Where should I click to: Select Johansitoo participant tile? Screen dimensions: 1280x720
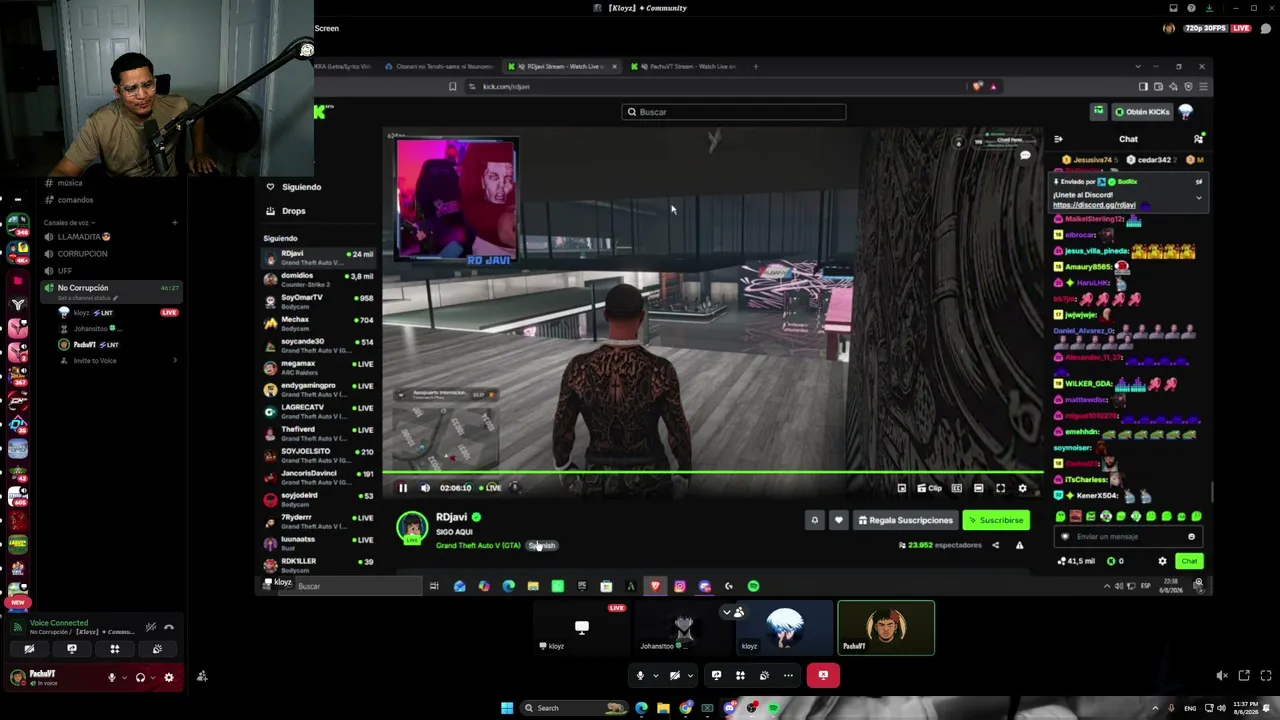click(684, 628)
